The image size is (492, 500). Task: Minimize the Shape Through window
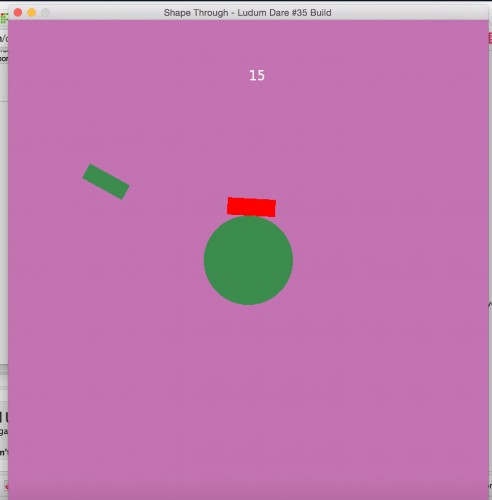(x=32, y=13)
